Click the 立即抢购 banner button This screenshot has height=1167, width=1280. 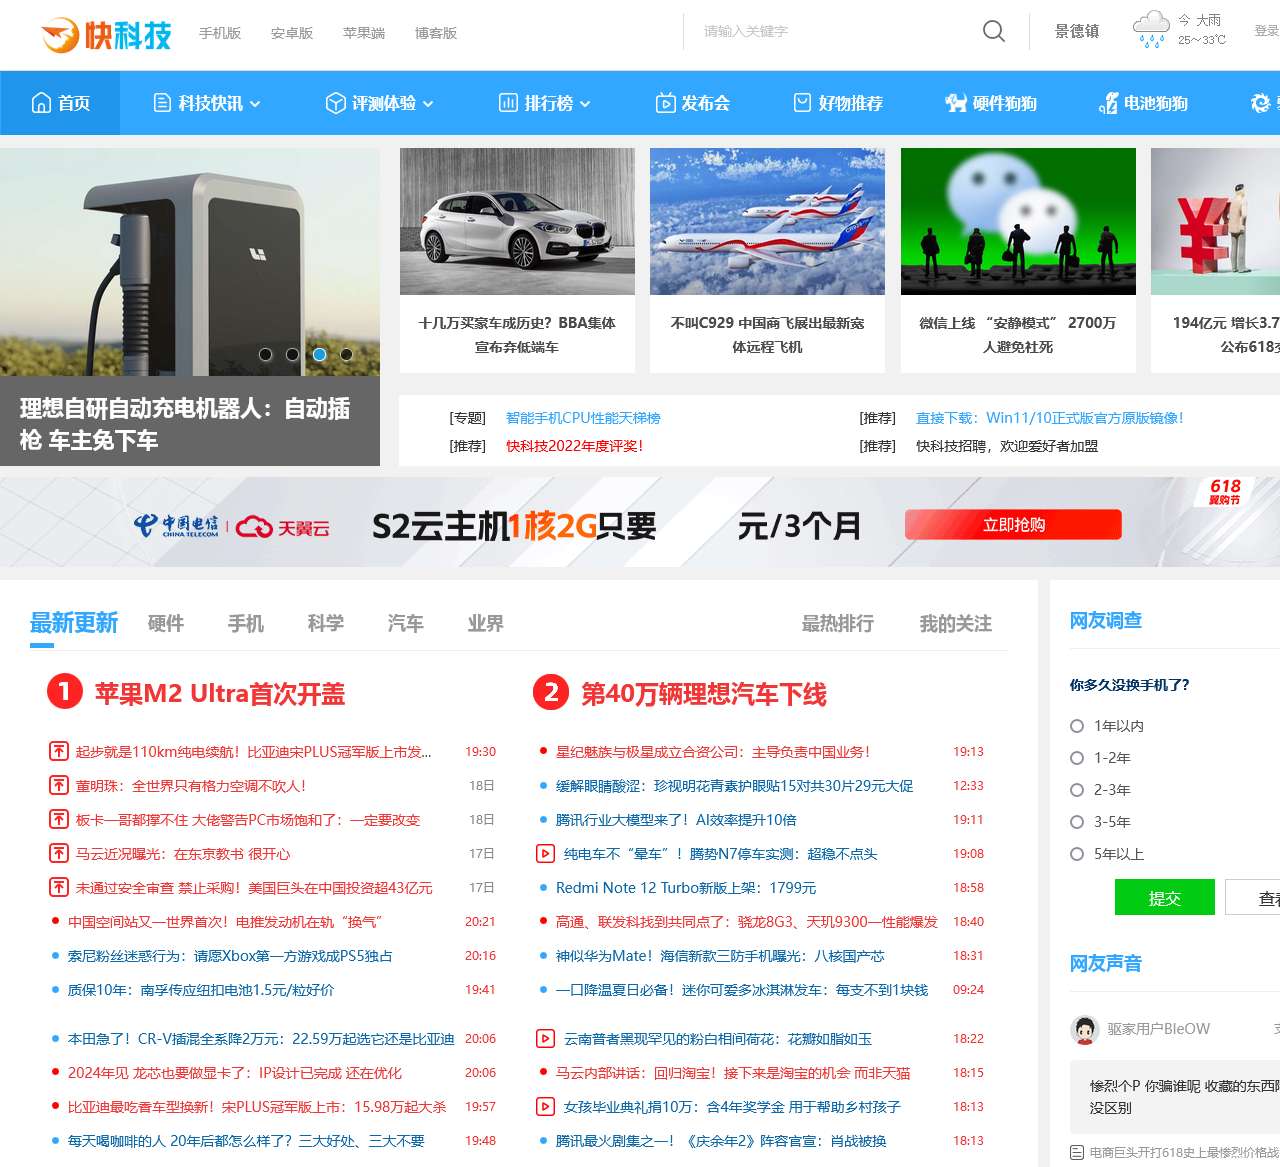[1013, 525]
